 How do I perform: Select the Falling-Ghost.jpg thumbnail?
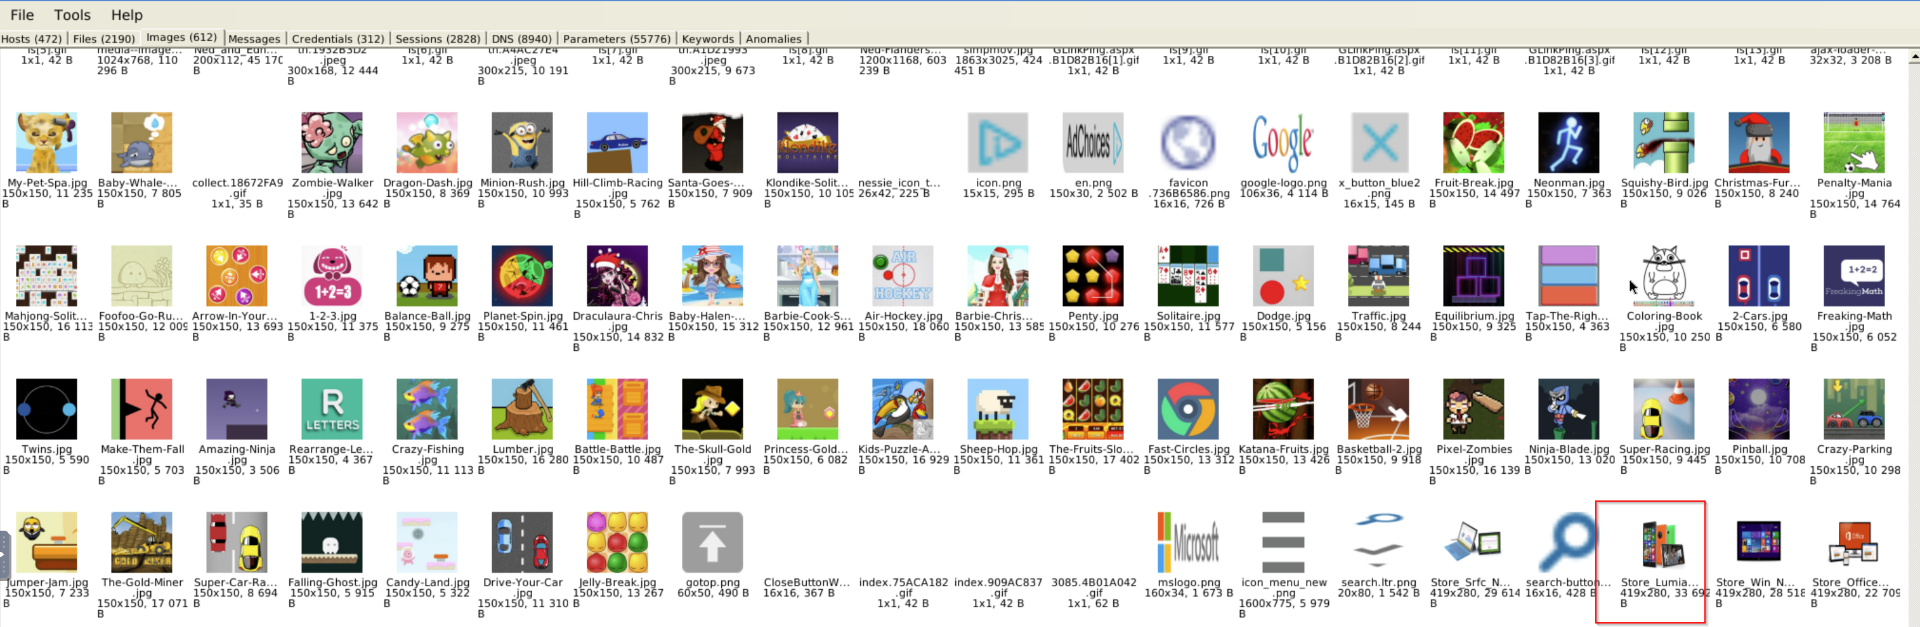pyautogui.click(x=332, y=542)
